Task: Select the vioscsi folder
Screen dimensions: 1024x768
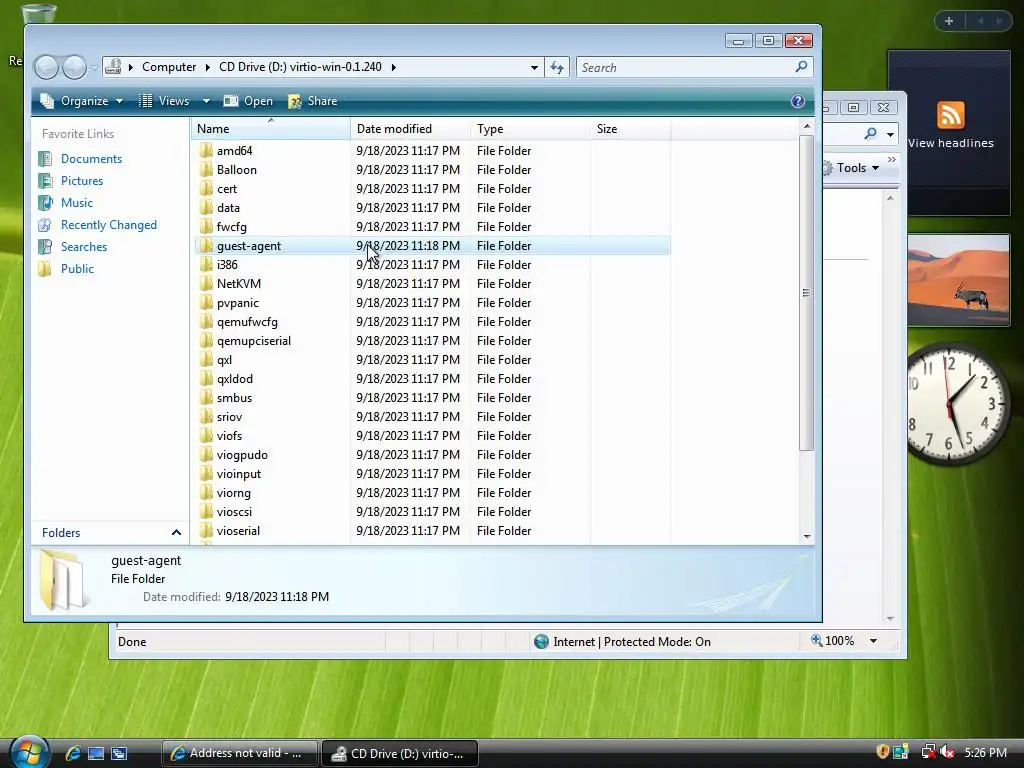Action: (234, 512)
